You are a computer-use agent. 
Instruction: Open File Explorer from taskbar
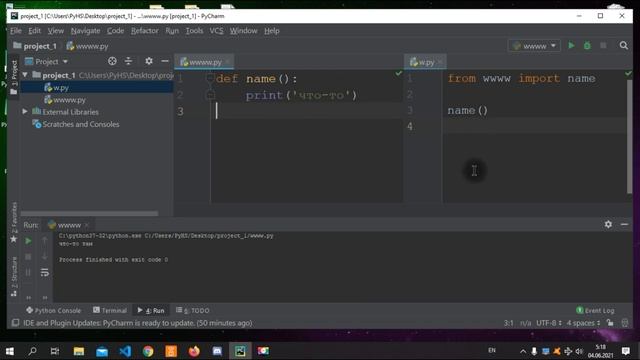79,351
